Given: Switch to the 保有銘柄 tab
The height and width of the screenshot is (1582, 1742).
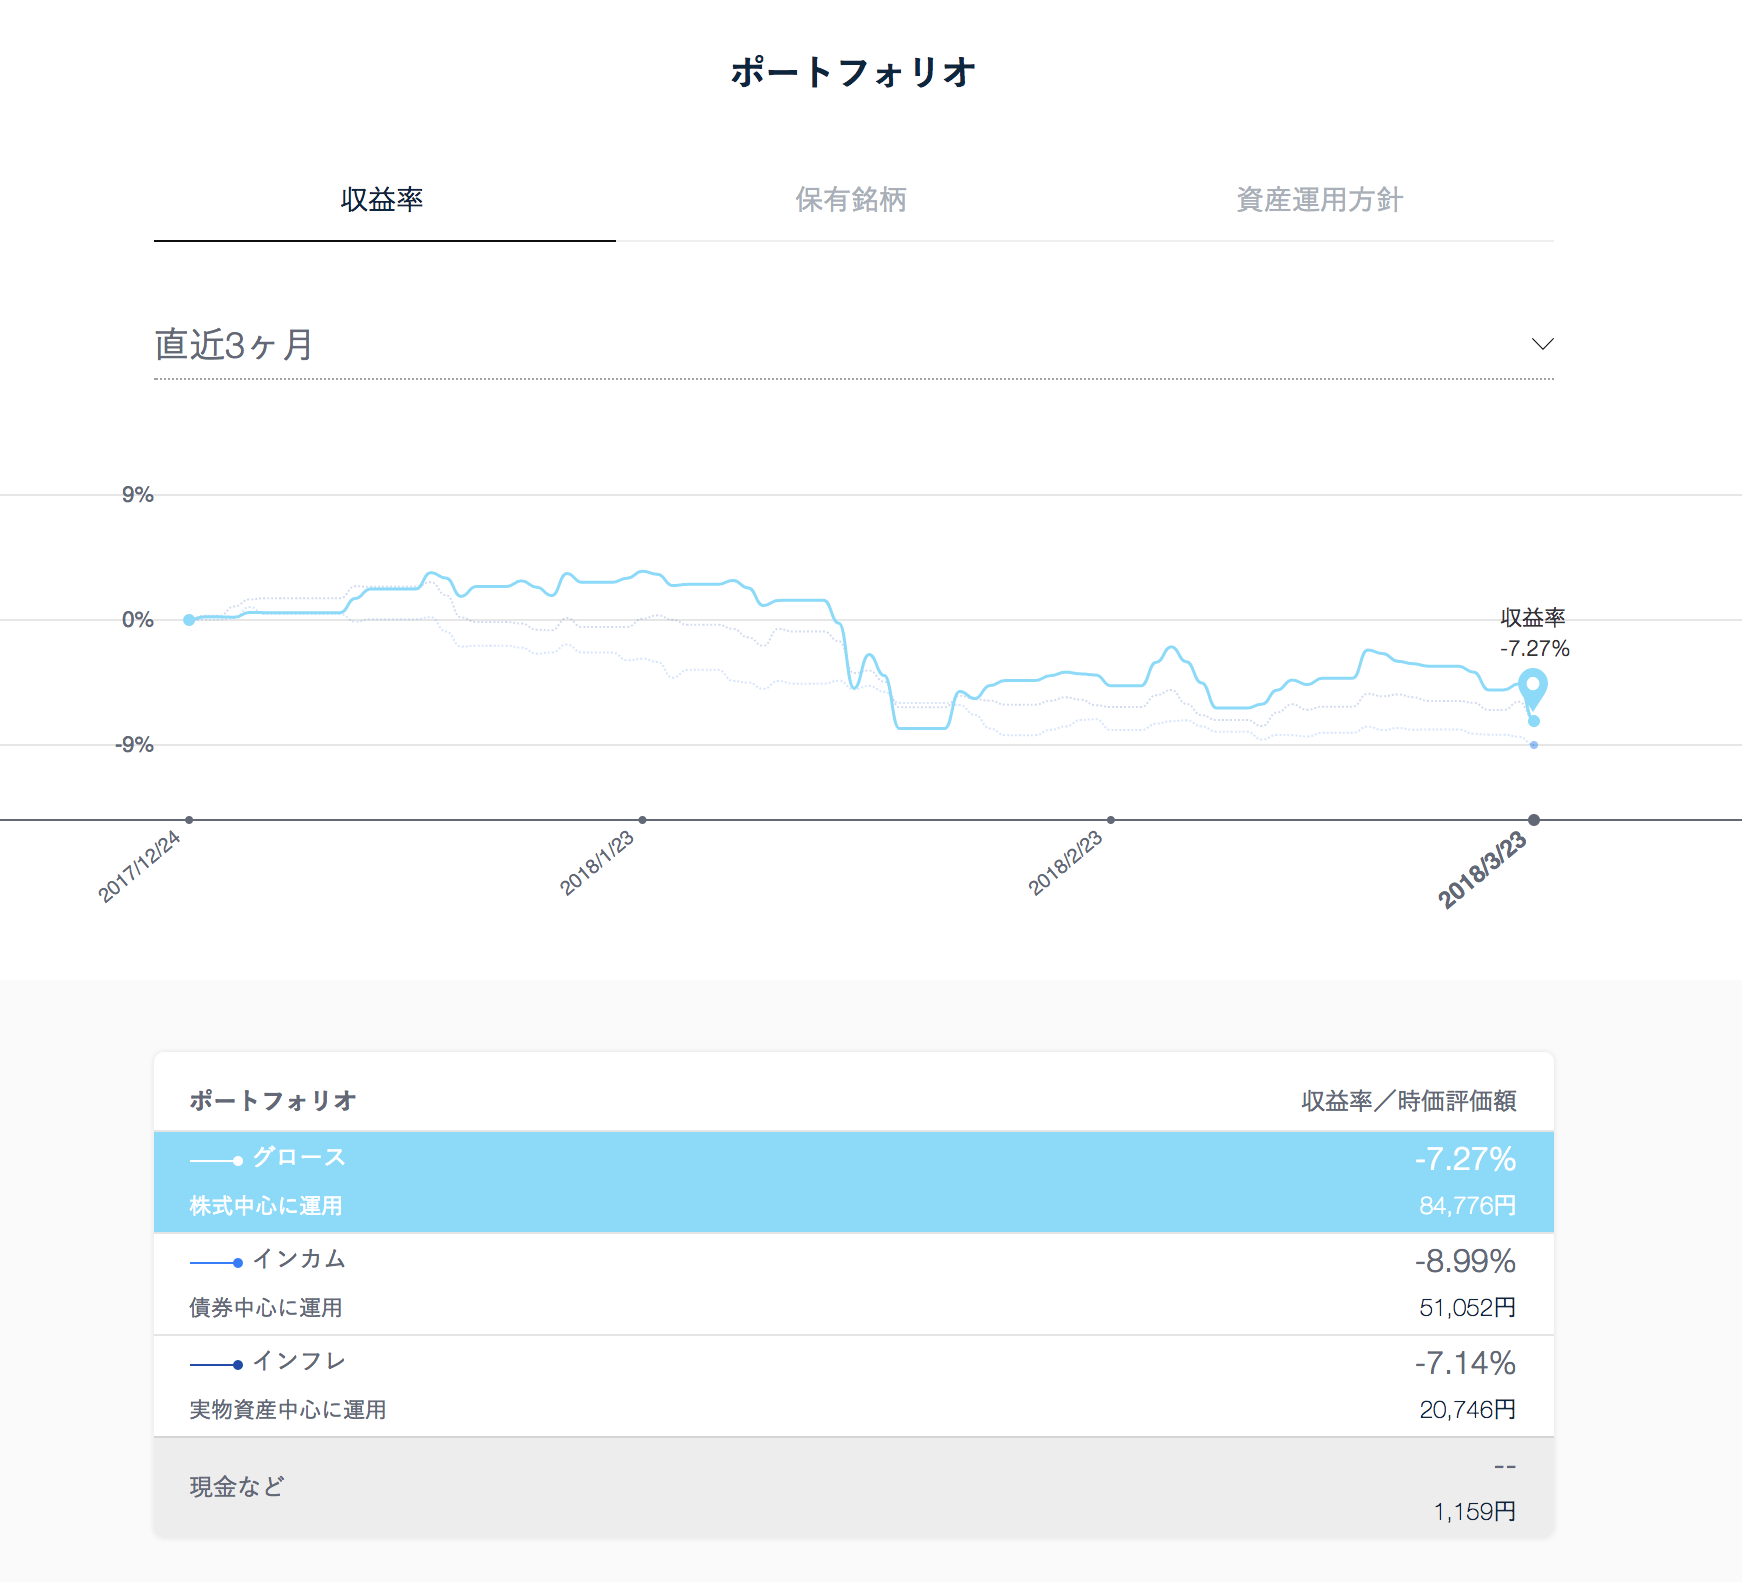Looking at the screenshot, I should point(851,200).
